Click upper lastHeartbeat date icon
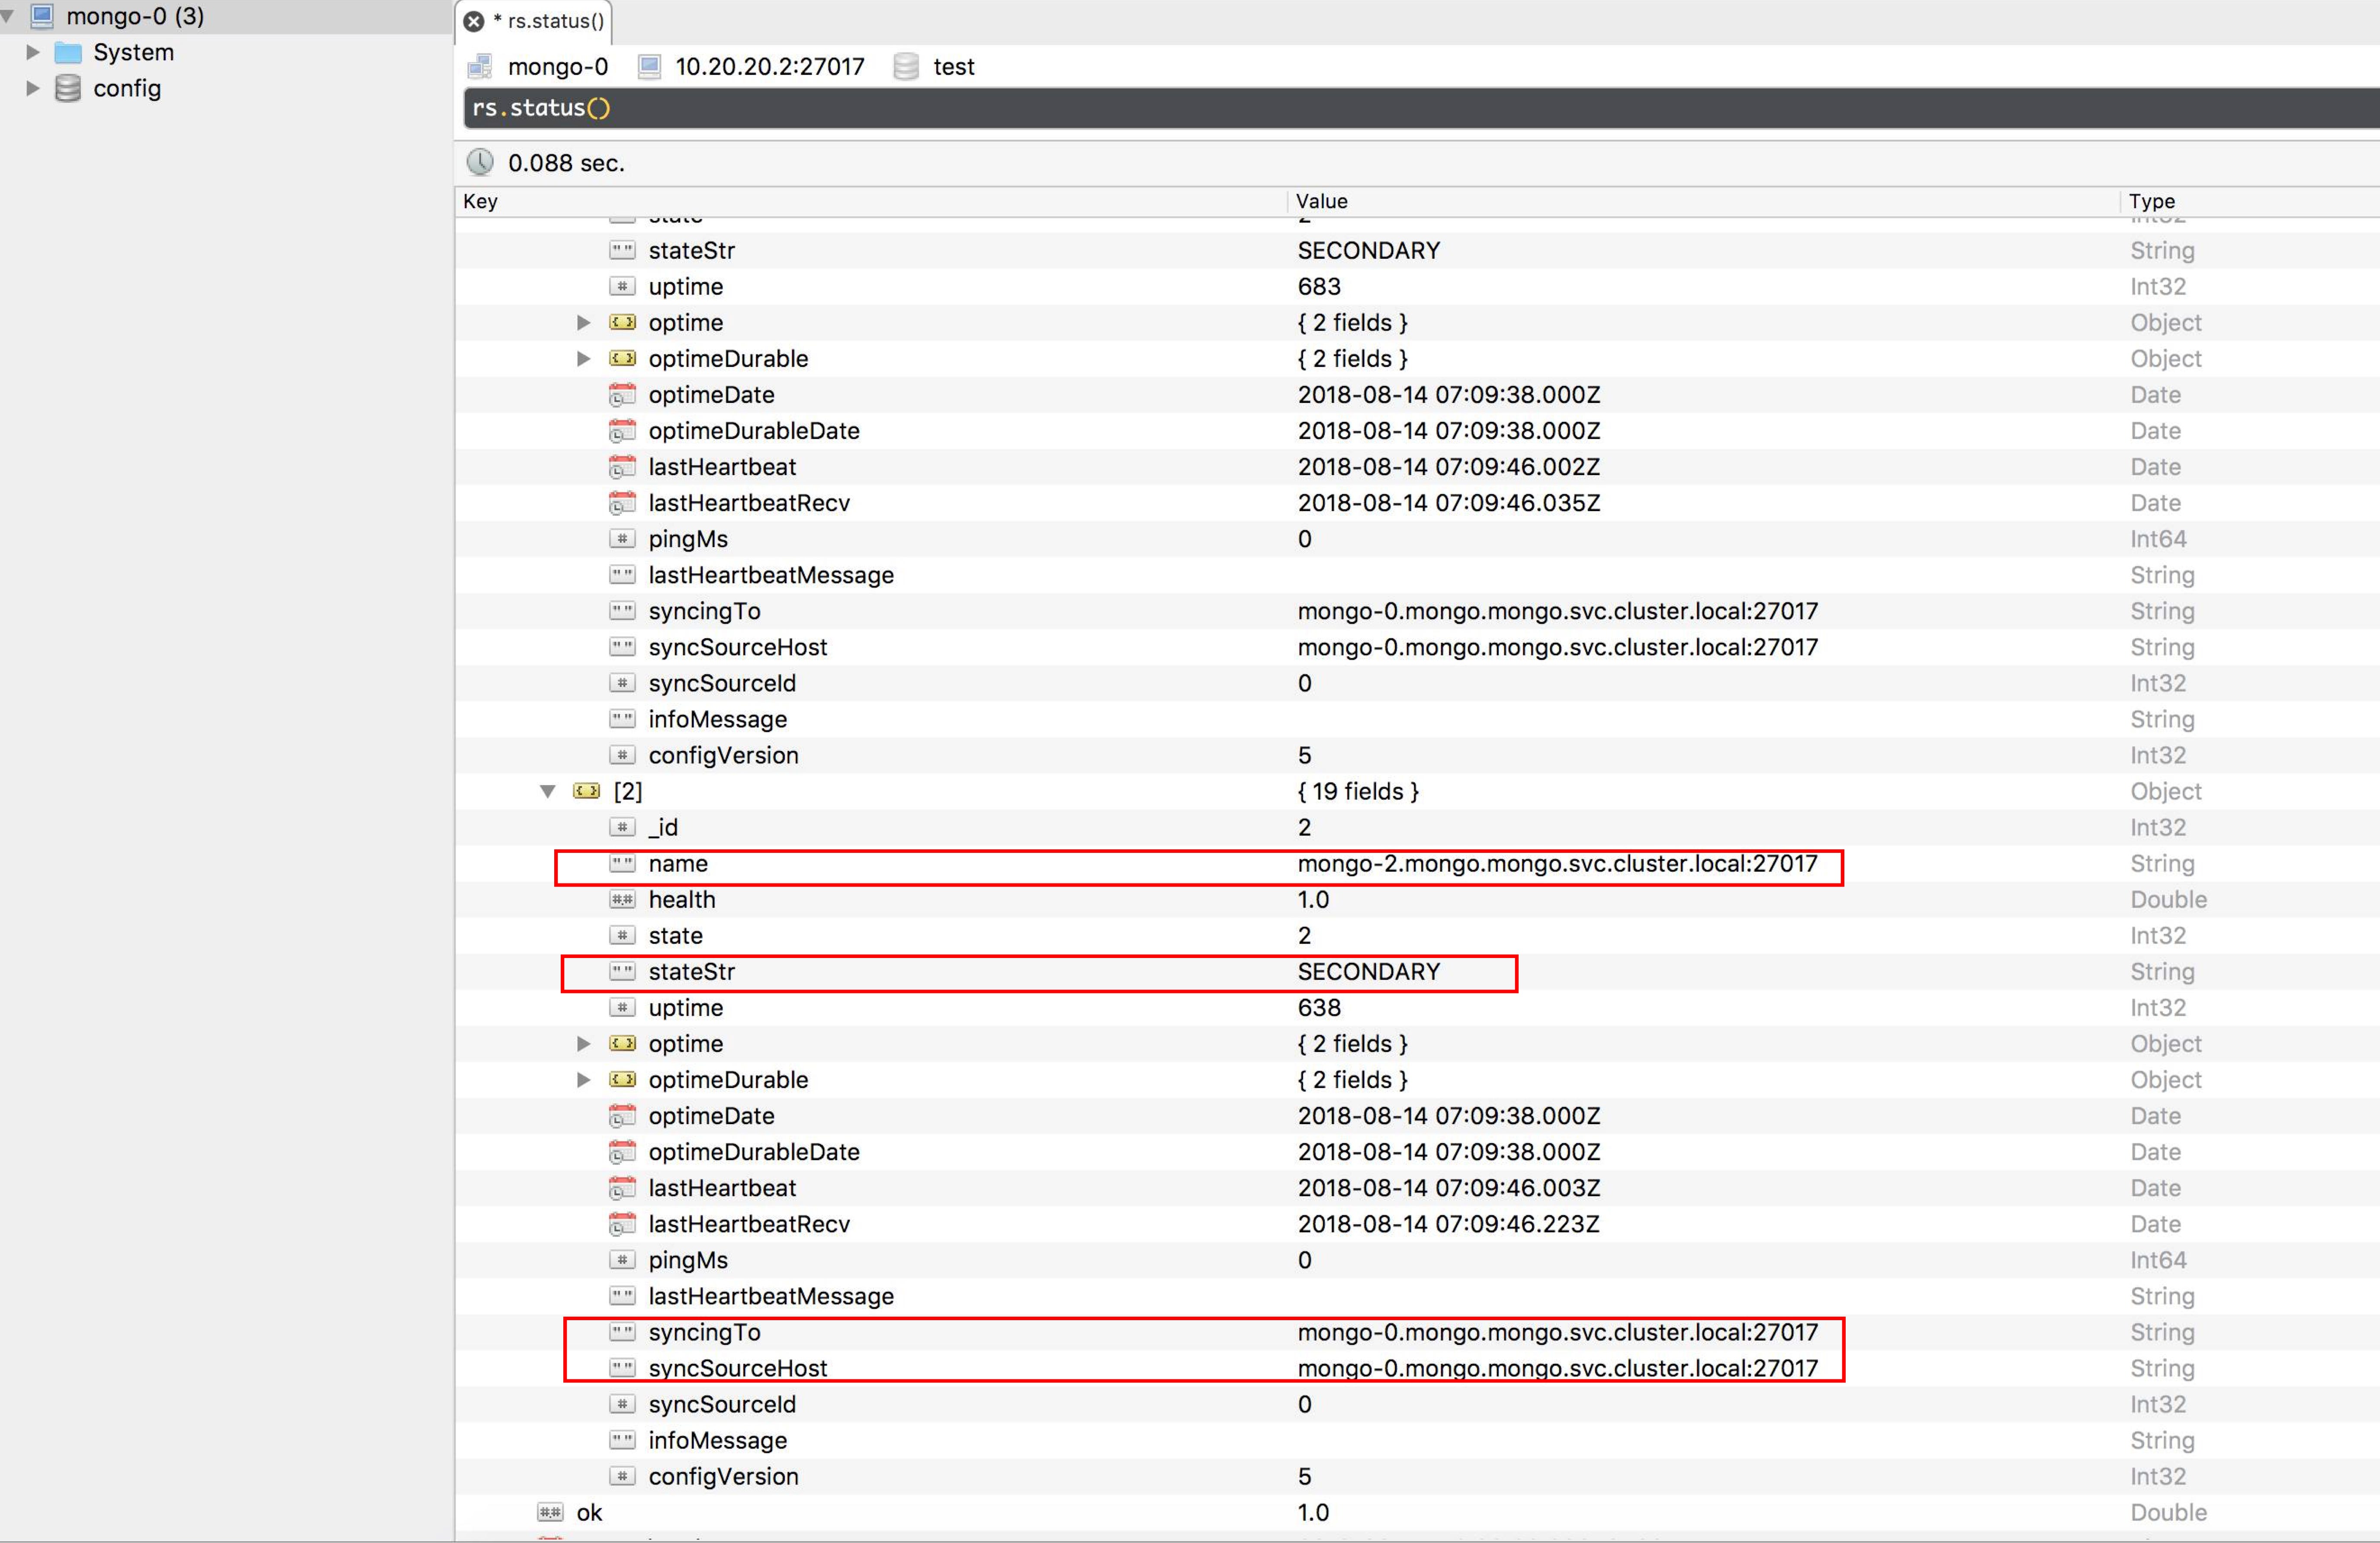Image resolution: width=2380 pixels, height=1543 pixels. coord(622,467)
